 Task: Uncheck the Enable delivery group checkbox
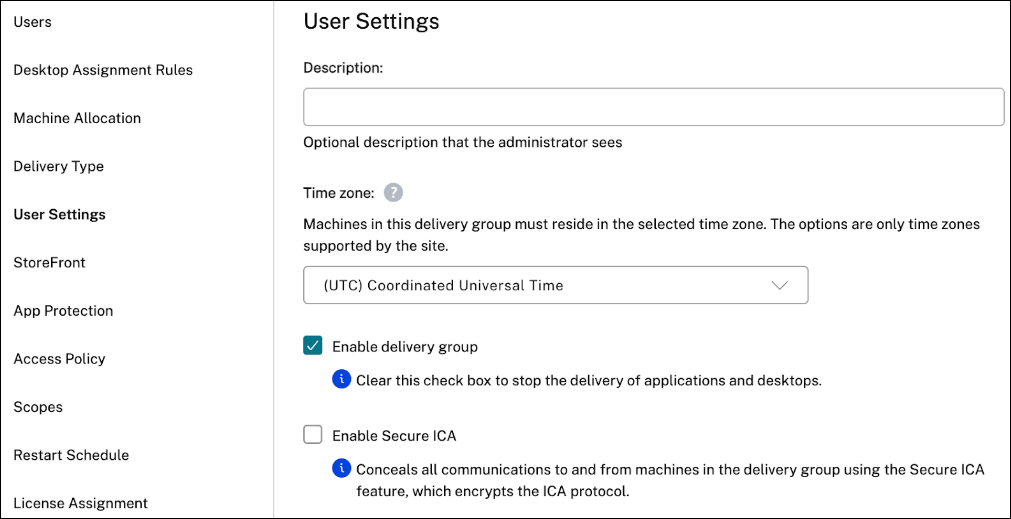click(313, 346)
